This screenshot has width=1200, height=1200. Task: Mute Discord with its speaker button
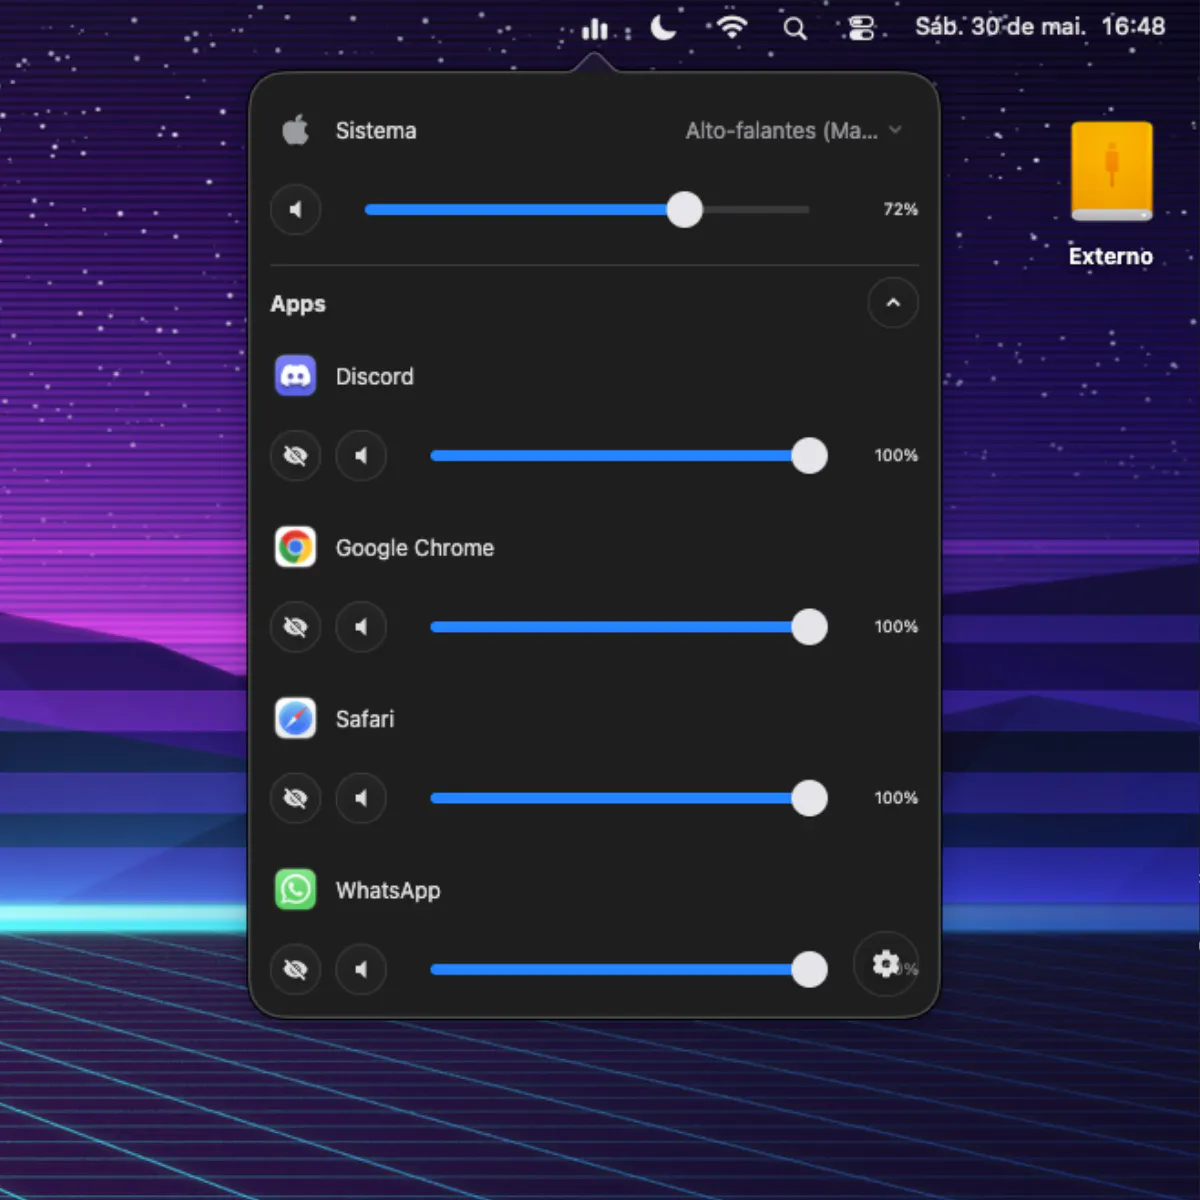pyautogui.click(x=361, y=456)
